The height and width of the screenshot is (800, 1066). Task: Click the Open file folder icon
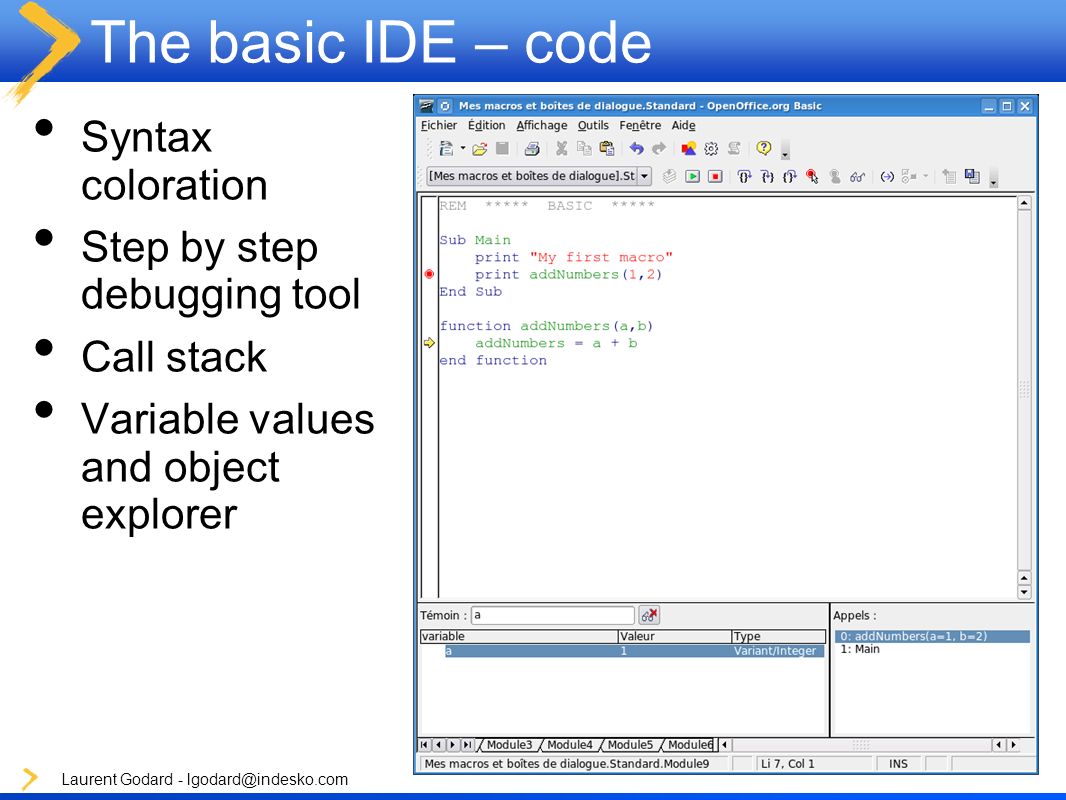coord(480,148)
